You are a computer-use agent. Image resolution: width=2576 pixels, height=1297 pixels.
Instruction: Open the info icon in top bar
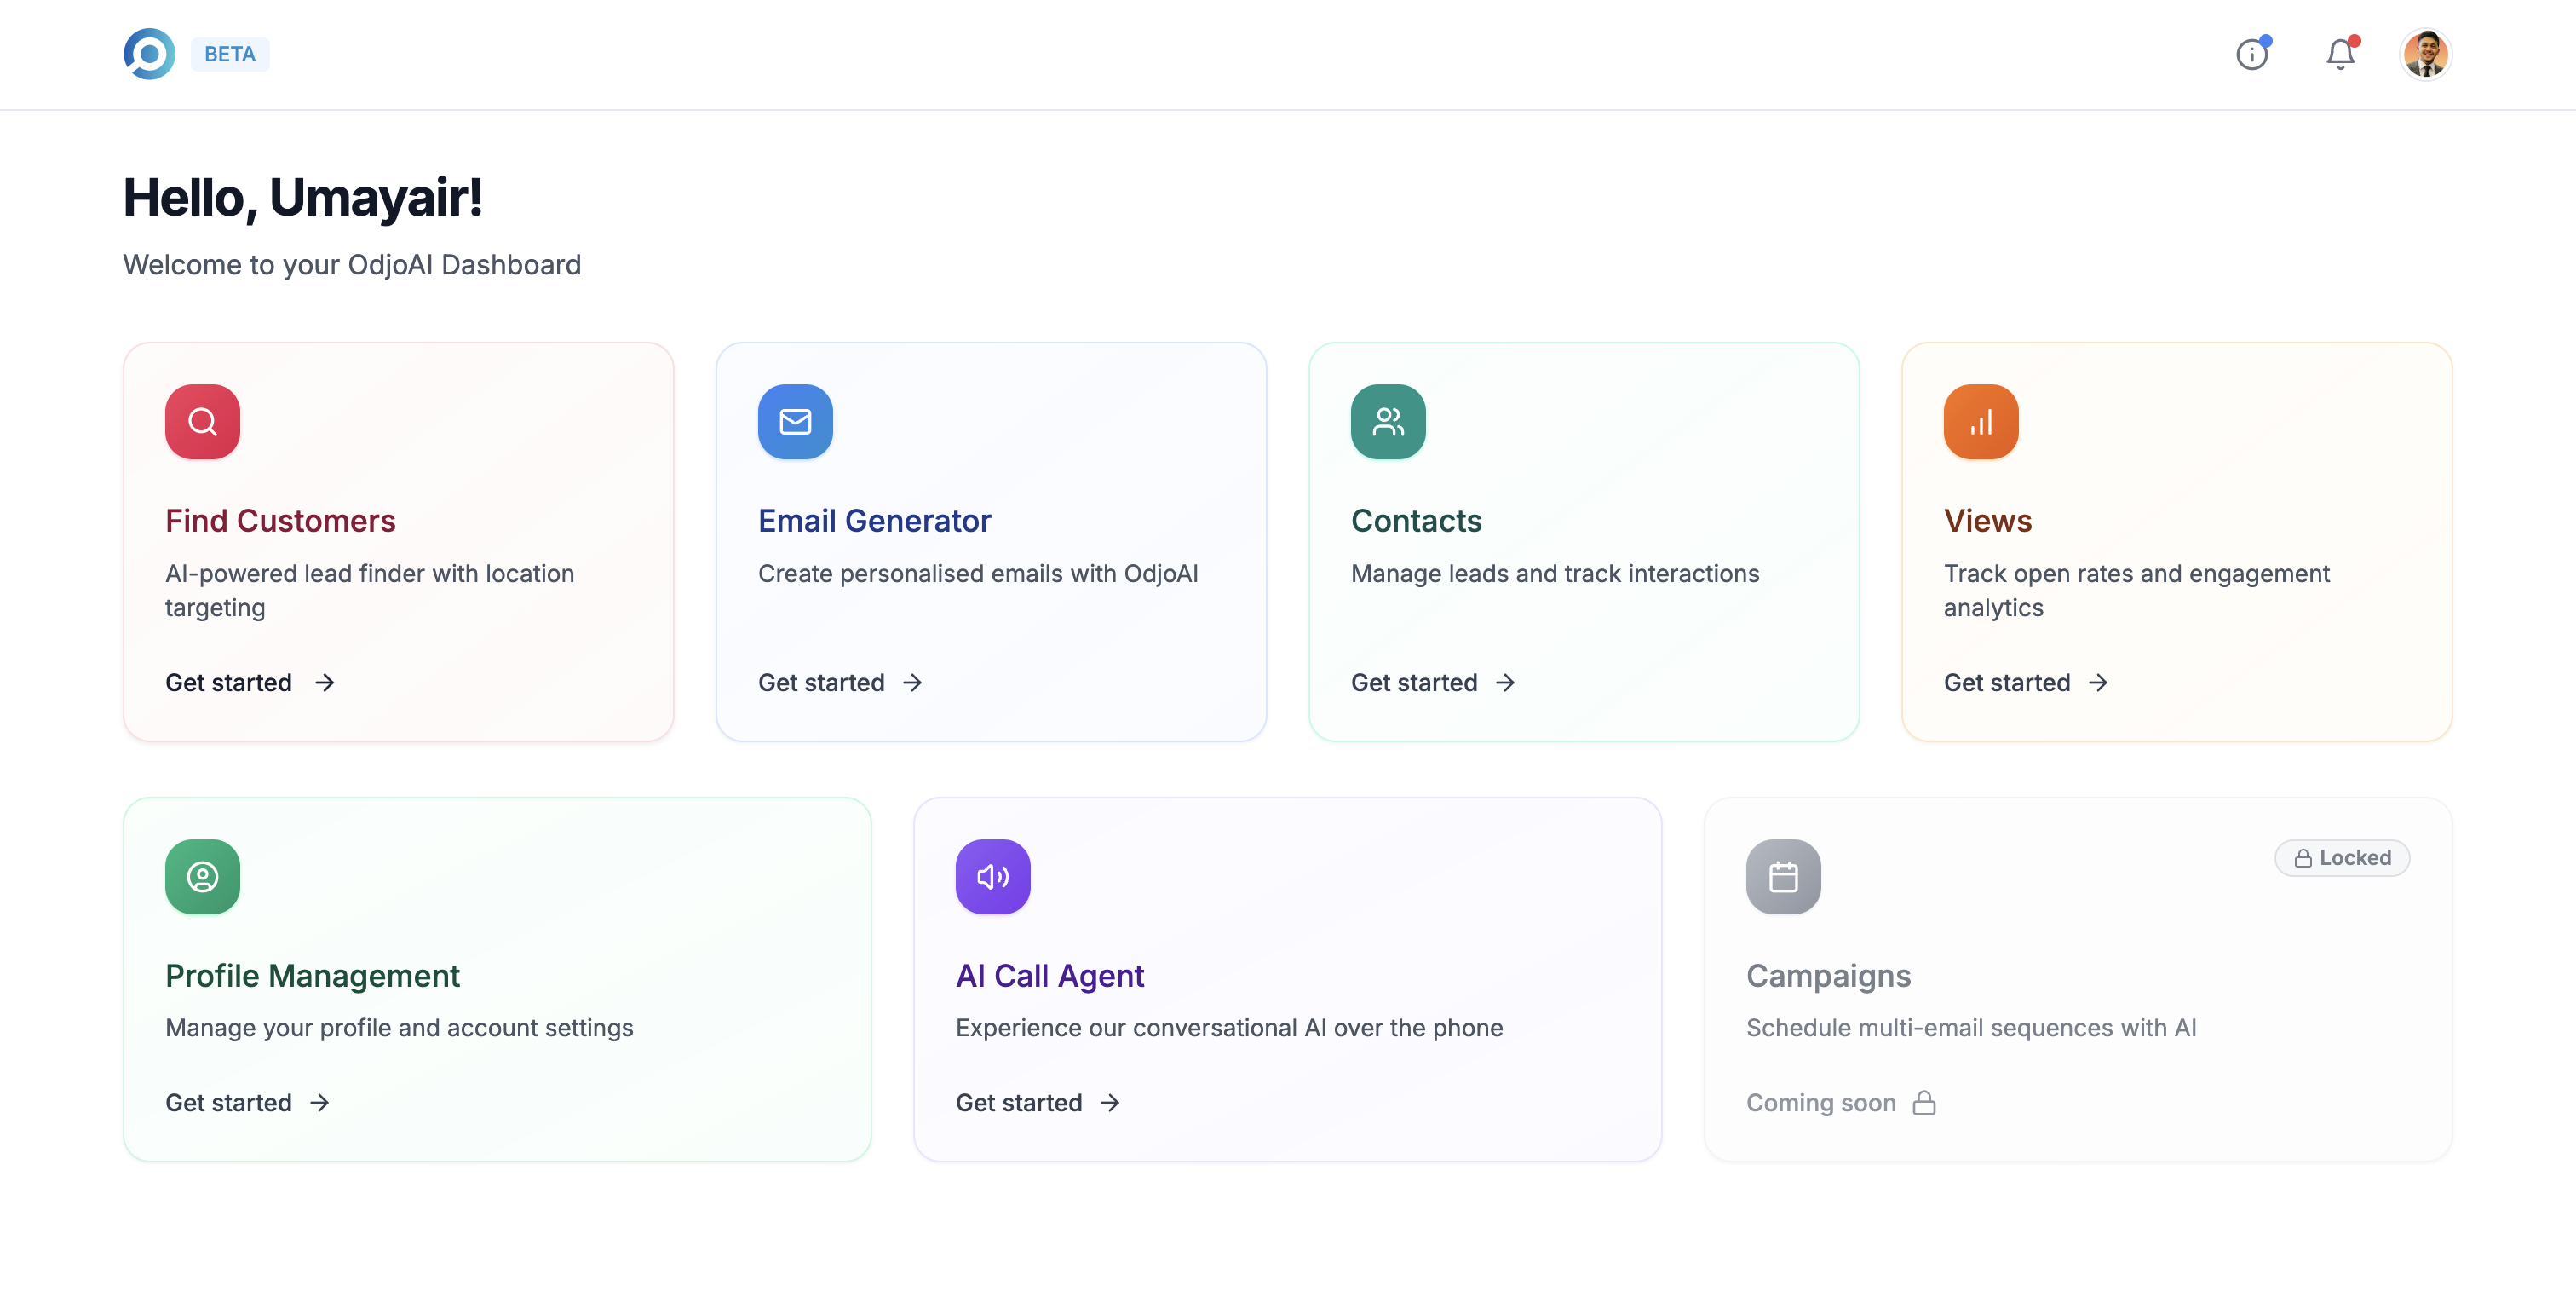point(2252,54)
